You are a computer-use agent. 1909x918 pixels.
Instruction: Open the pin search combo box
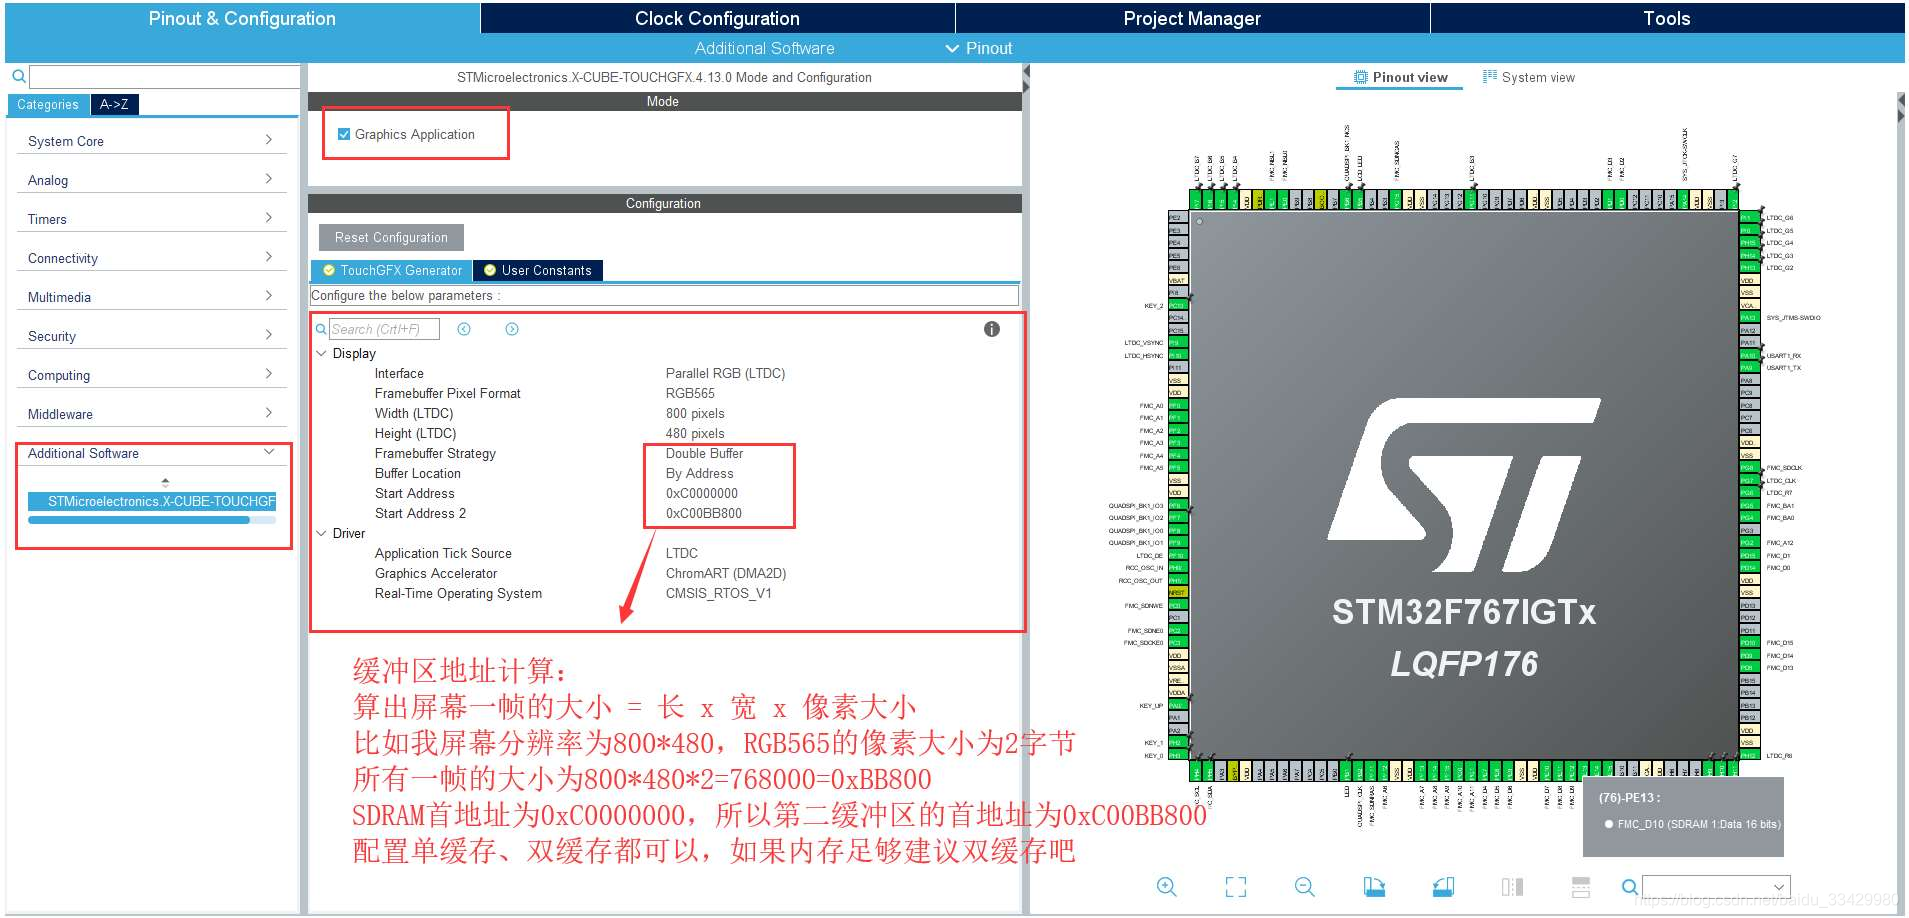(1716, 887)
